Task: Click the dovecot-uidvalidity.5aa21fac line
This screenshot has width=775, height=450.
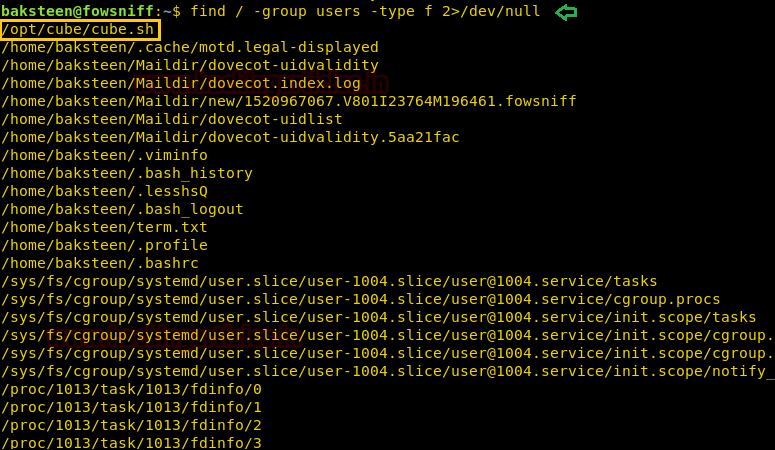Action: tap(230, 137)
